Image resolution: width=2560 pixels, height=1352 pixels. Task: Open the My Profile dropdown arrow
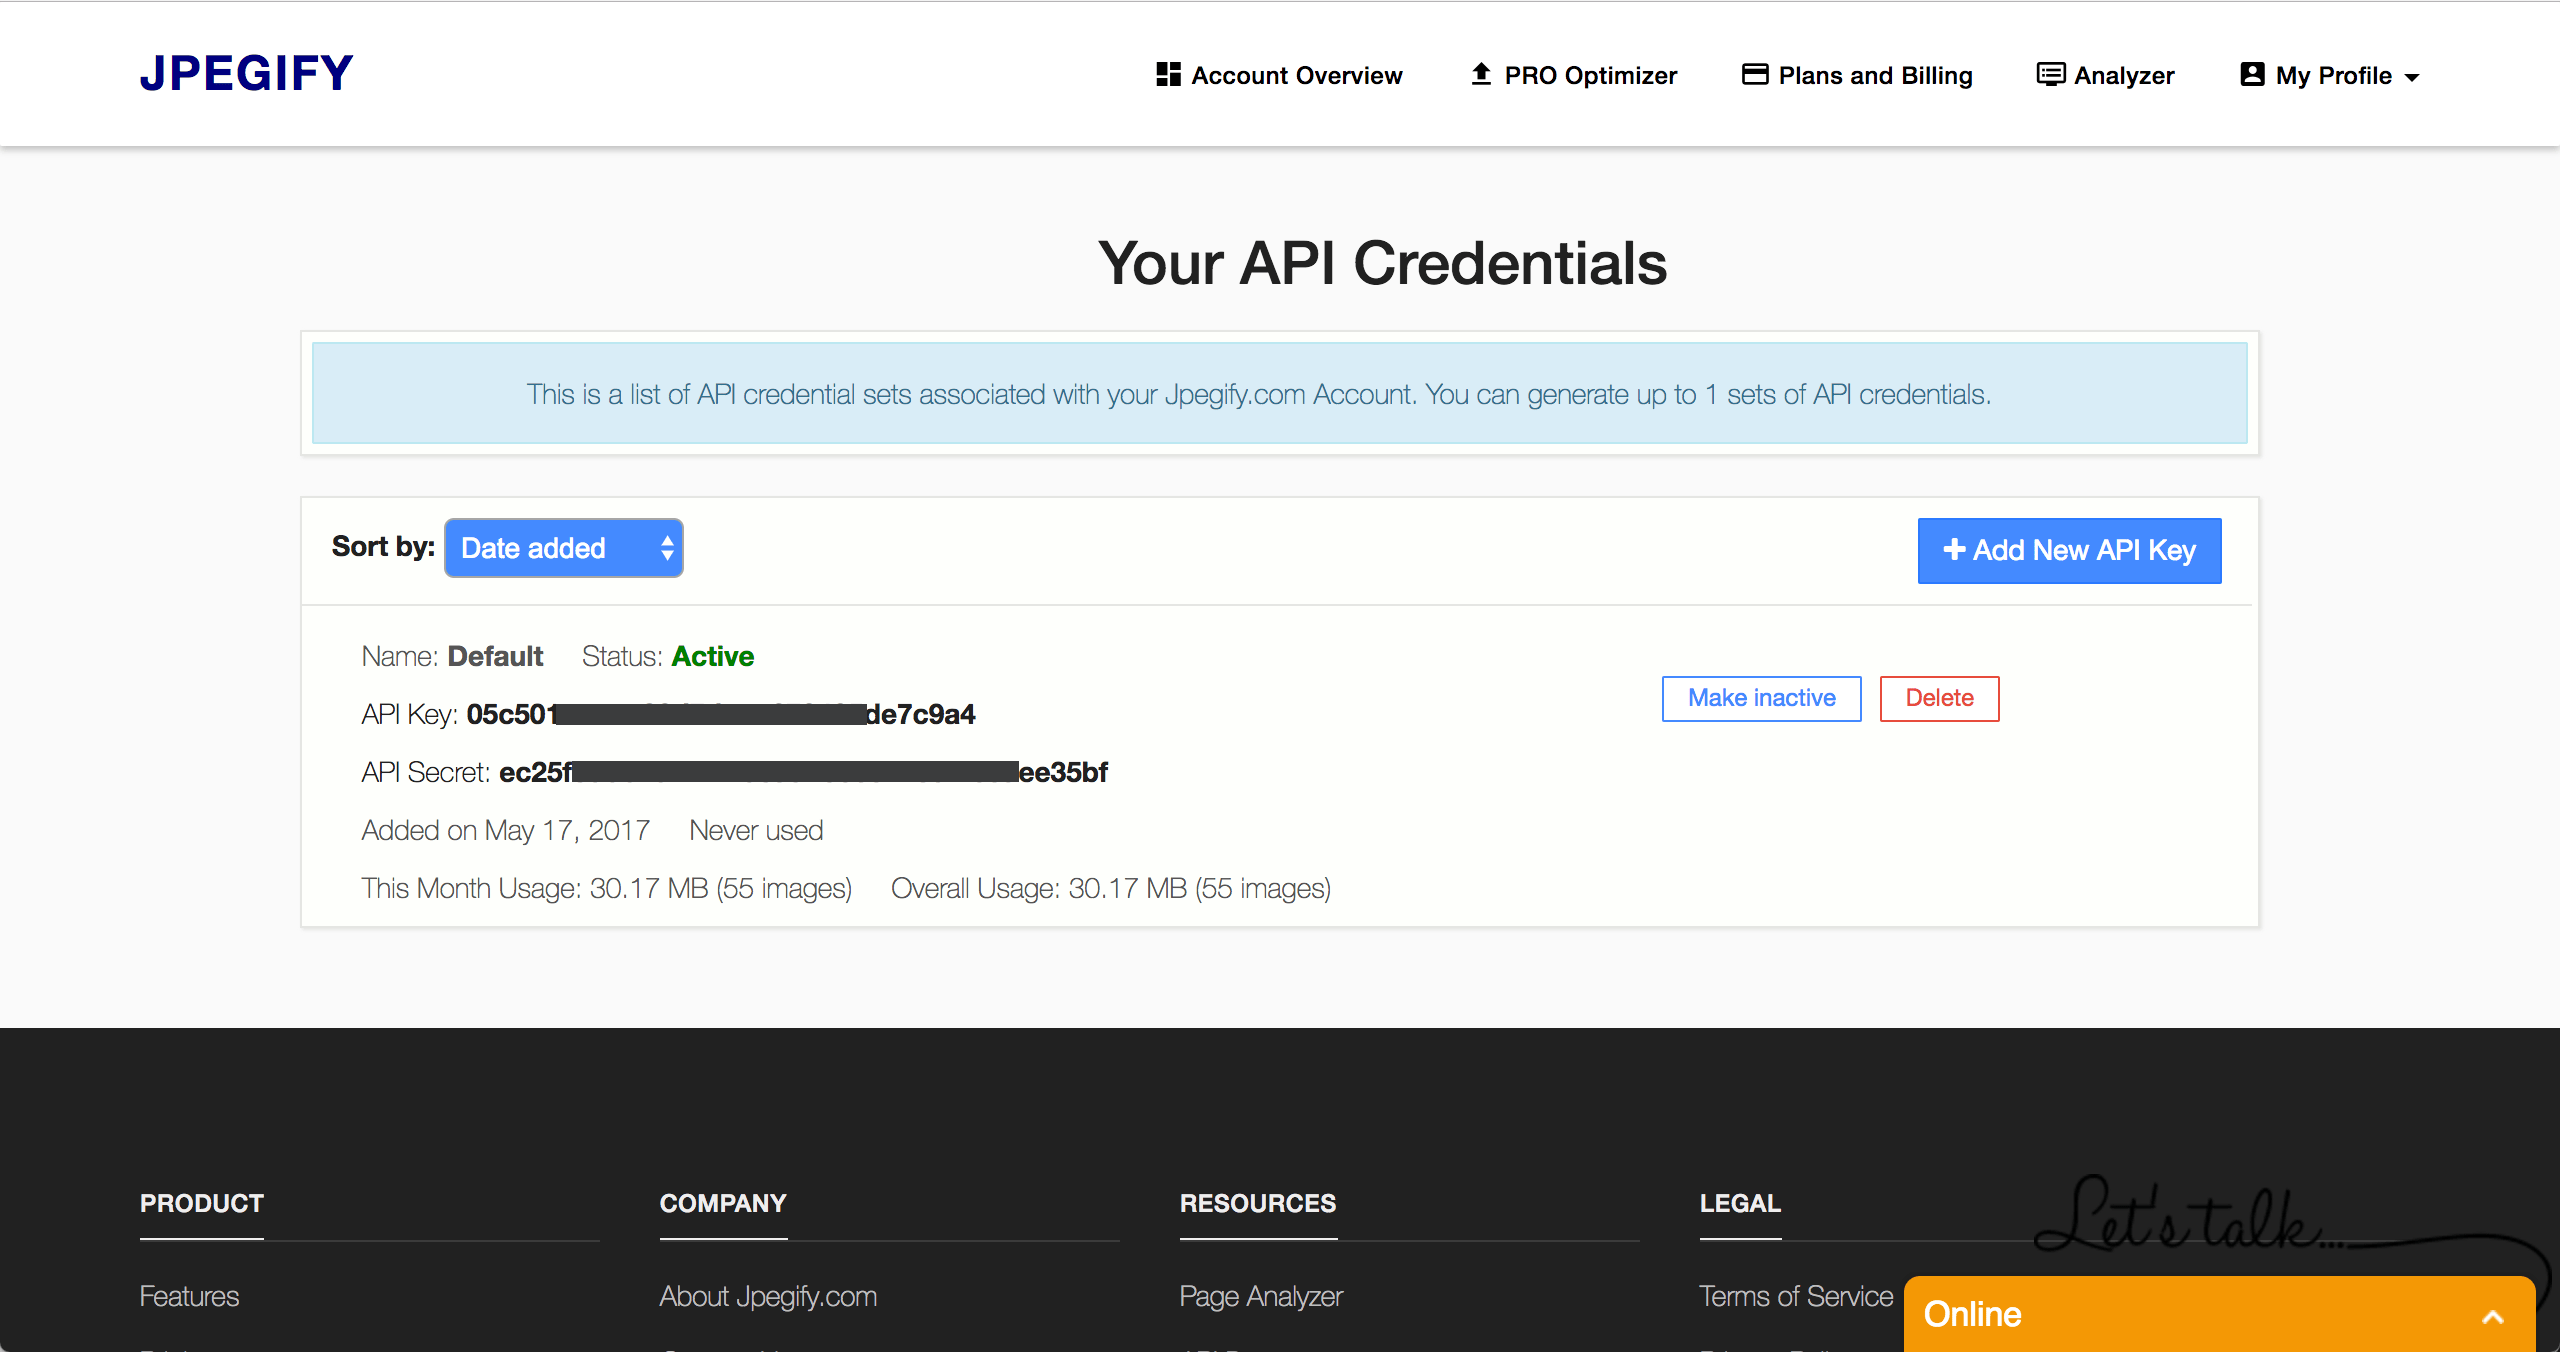[x=2412, y=77]
